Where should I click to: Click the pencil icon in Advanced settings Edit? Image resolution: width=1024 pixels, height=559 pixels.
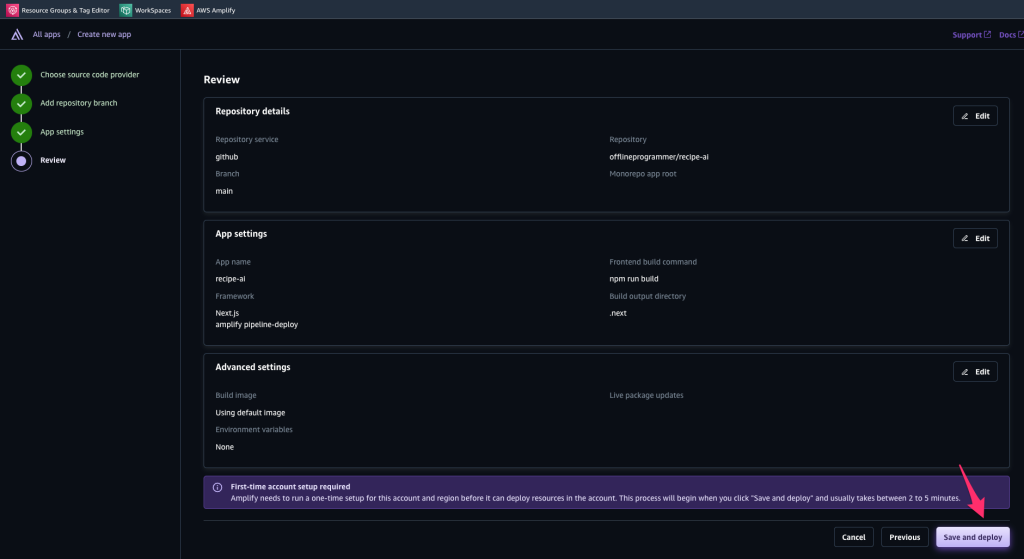(x=965, y=372)
